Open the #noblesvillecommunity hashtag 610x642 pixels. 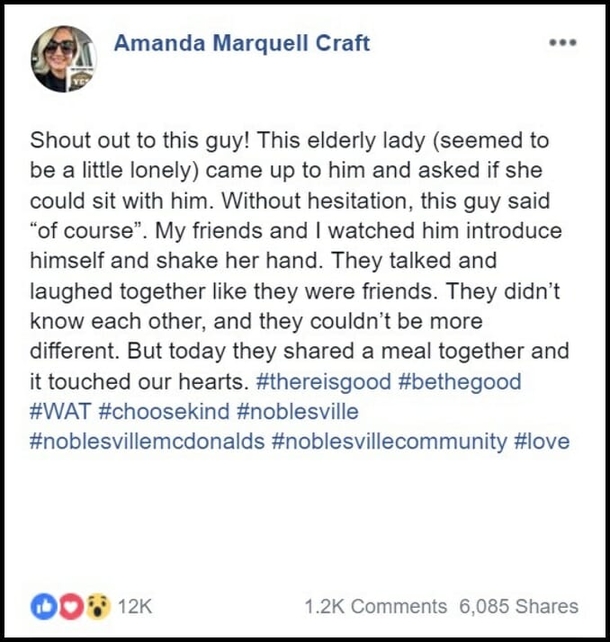(388, 441)
